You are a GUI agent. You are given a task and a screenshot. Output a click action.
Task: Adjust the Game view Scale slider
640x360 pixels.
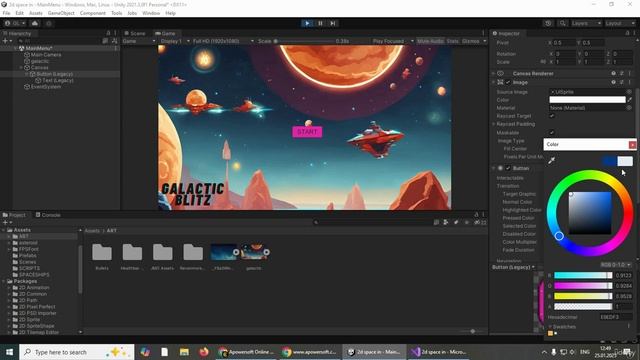[x=304, y=41]
